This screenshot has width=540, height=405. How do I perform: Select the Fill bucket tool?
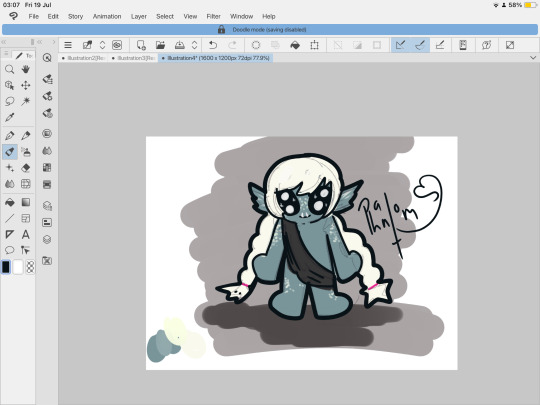(x=10, y=202)
